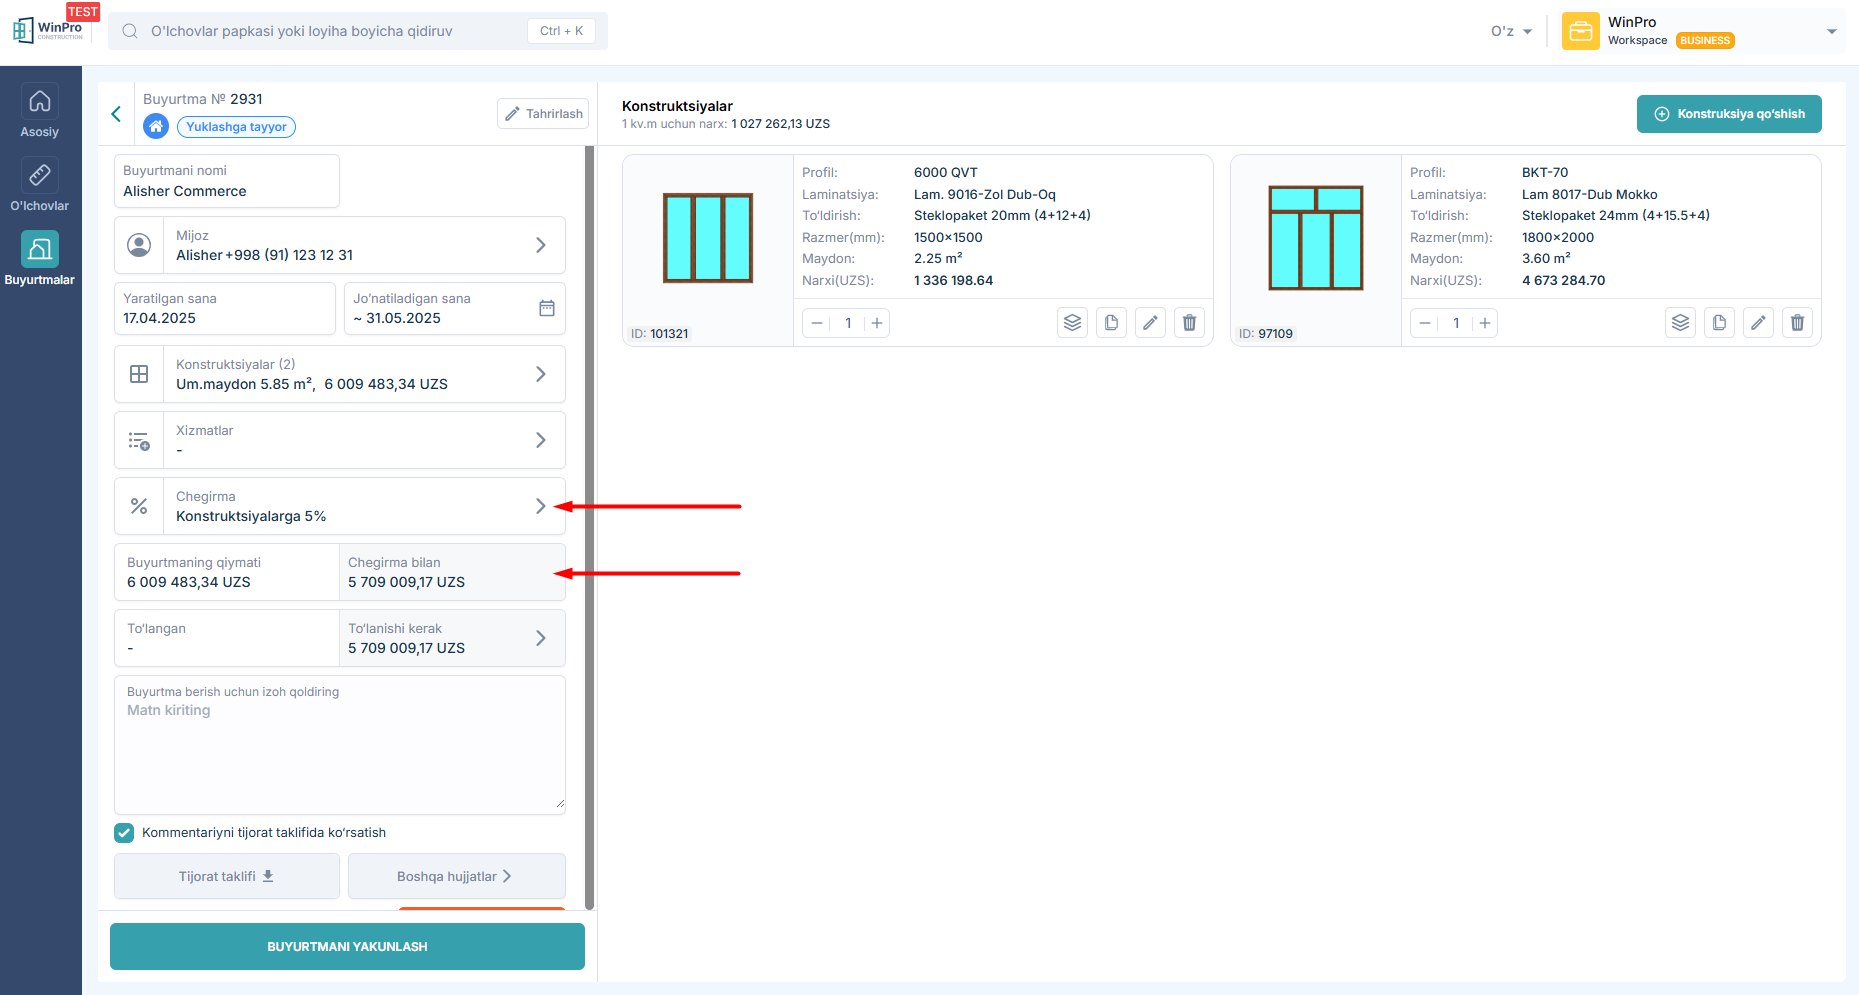This screenshot has width=1859, height=995.
Task: Click the blue home icon under order number
Action: tap(156, 126)
